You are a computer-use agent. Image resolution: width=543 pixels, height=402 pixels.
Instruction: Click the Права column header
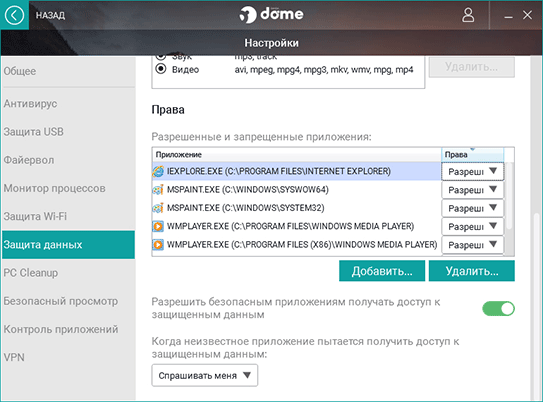(x=472, y=154)
